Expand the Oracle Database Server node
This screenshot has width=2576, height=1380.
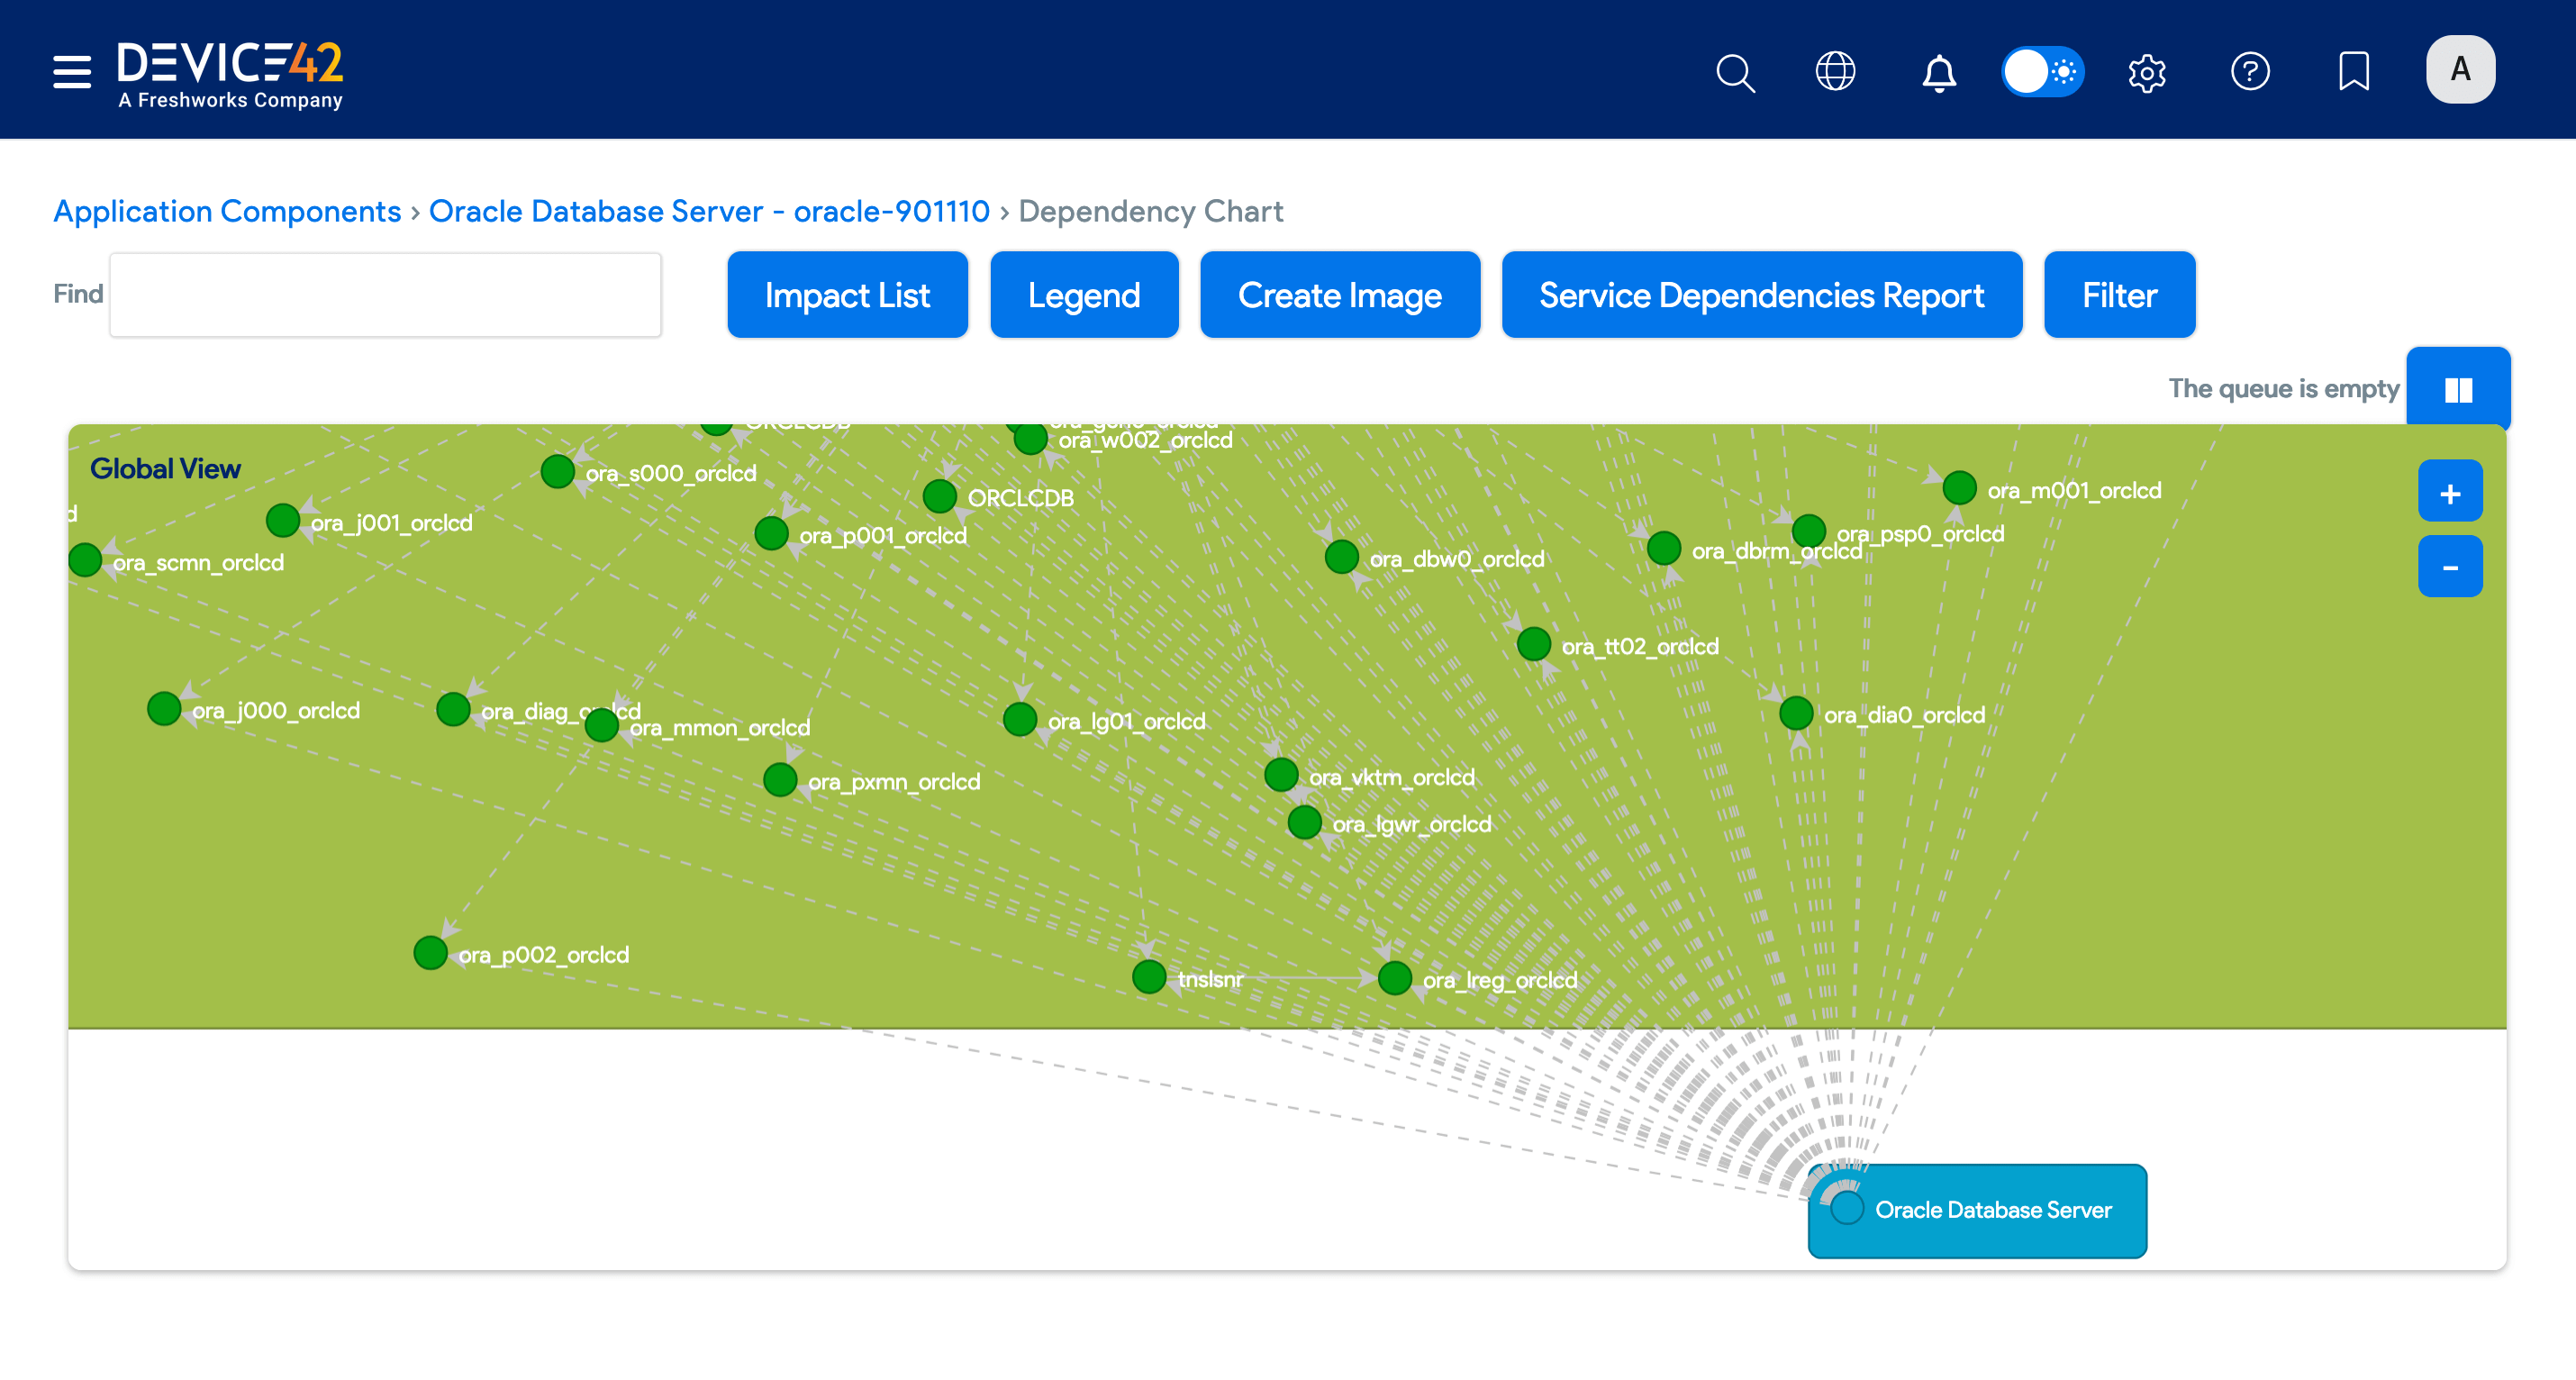[x=1846, y=1210]
